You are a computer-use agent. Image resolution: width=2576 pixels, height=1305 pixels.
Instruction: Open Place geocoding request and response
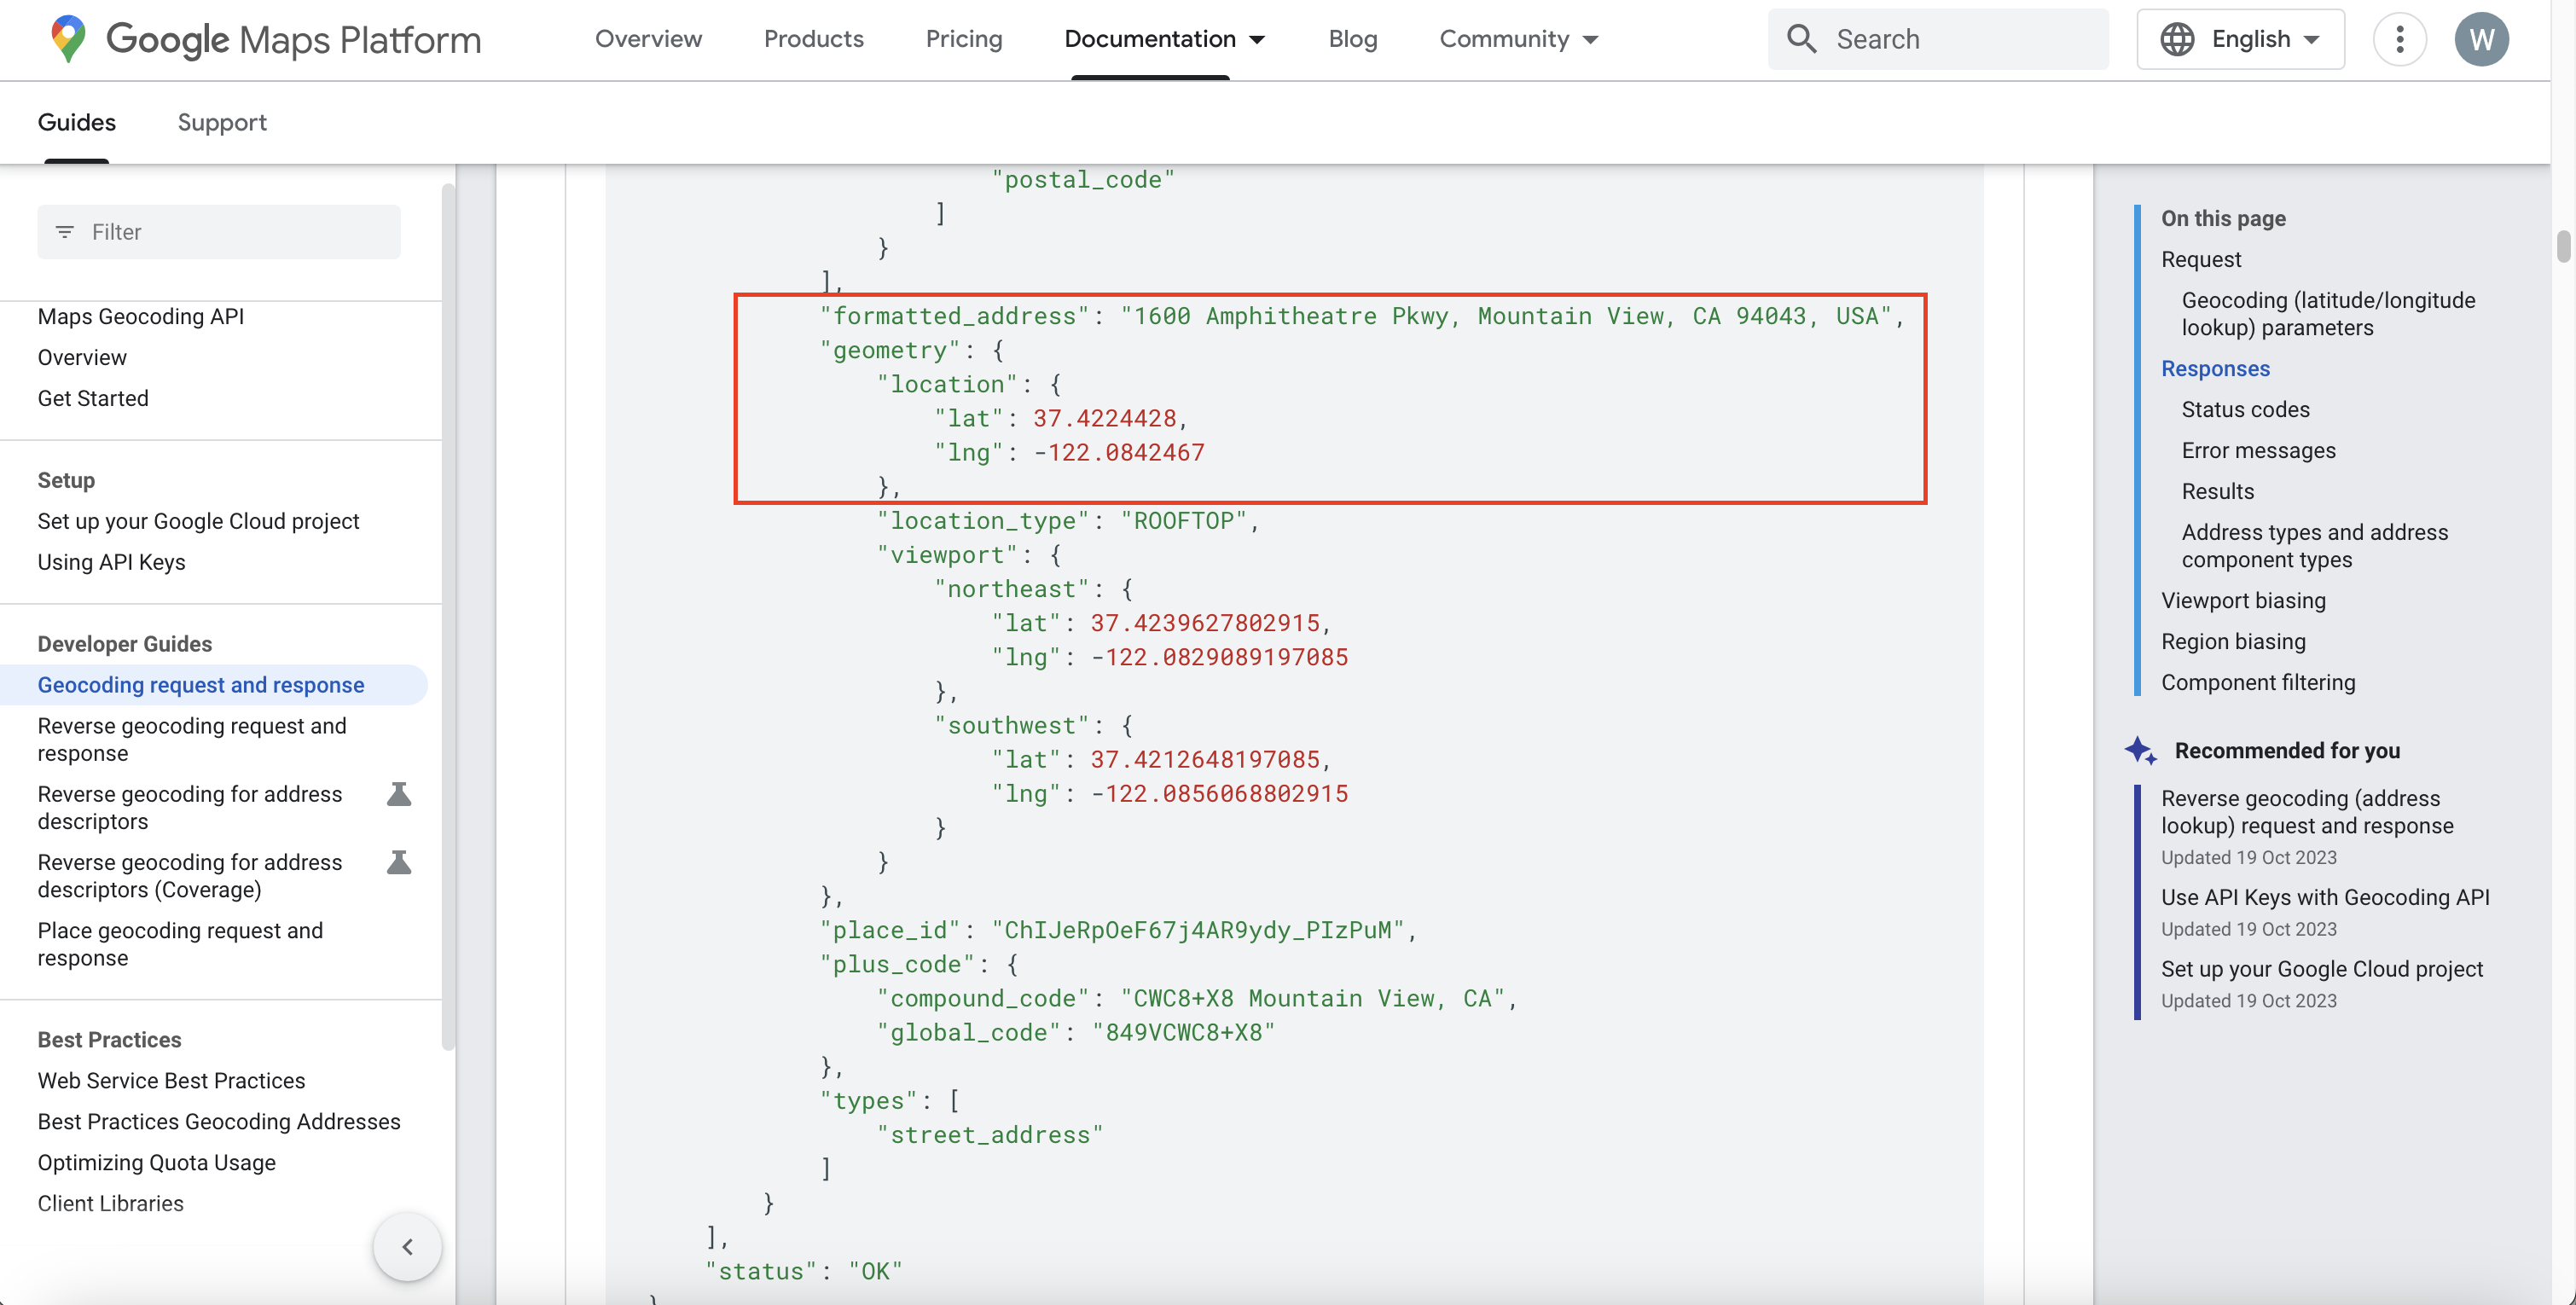[x=180, y=943]
